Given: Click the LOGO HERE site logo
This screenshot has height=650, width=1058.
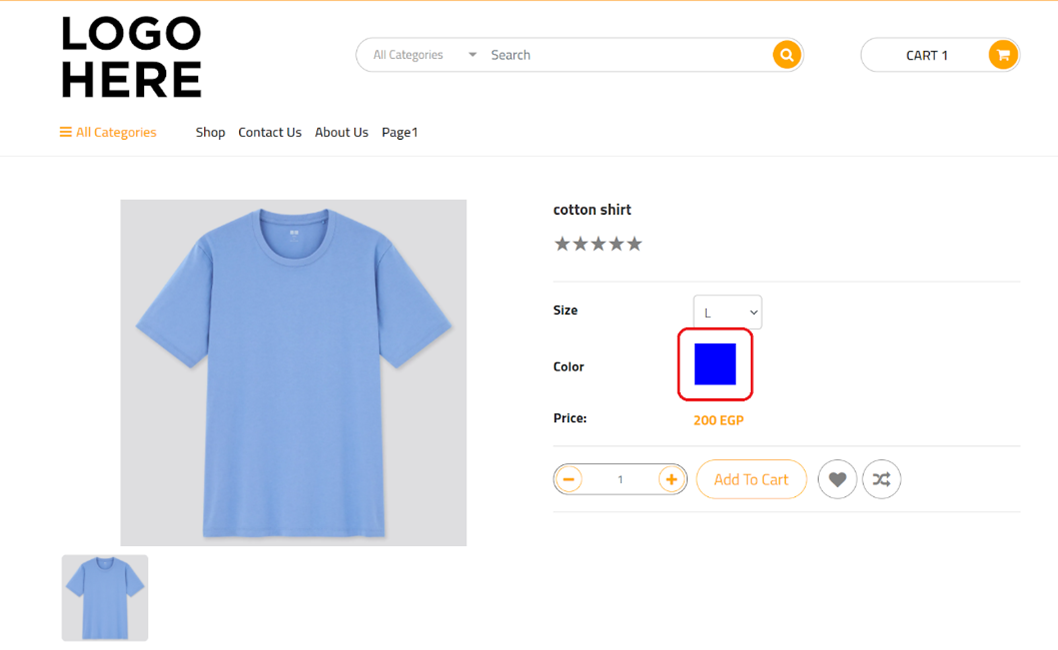Looking at the screenshot, I should tap(132, 57).
